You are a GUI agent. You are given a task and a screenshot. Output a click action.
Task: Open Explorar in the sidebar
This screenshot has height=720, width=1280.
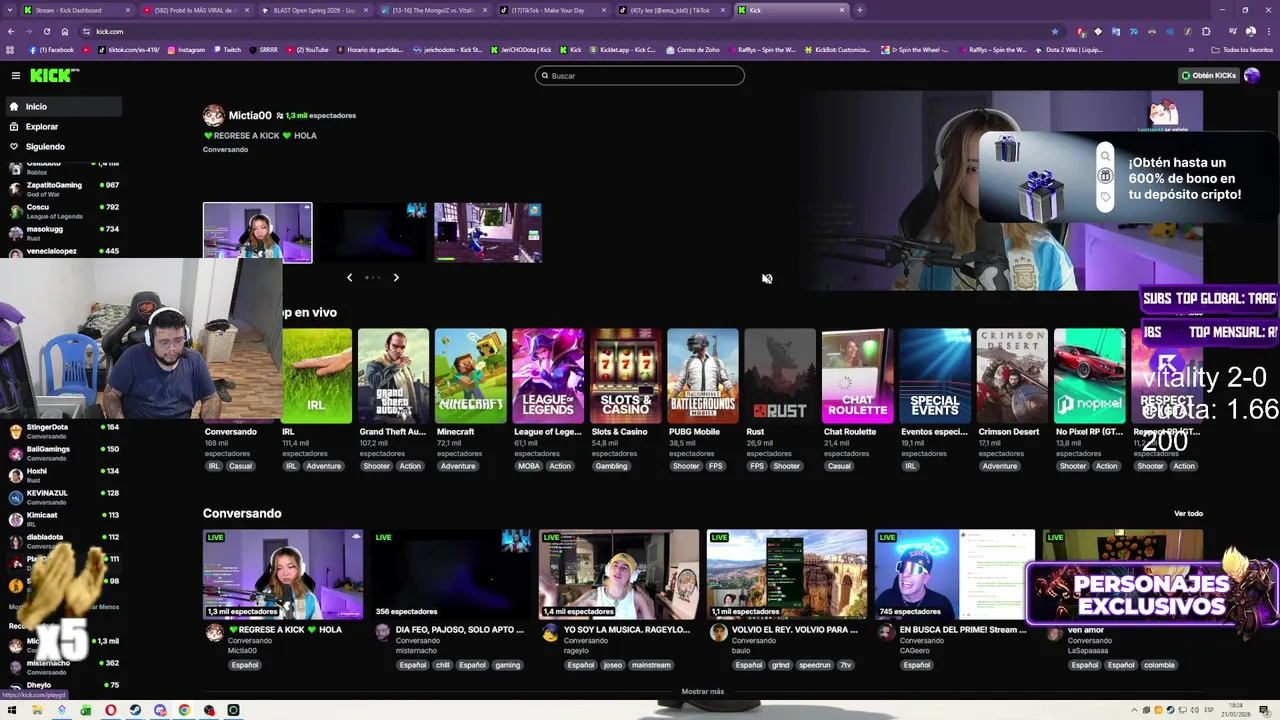pyautogui.click(x=62, y=126)
